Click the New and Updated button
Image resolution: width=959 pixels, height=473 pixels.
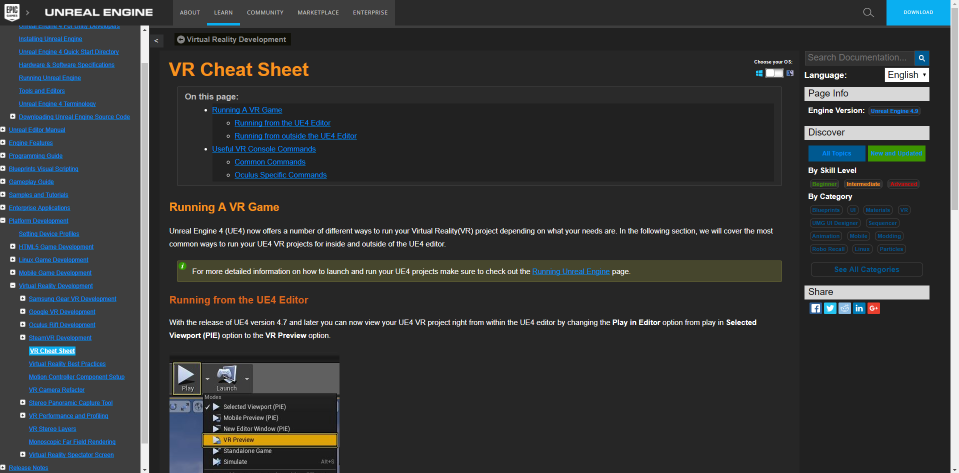tap(897, 153)
